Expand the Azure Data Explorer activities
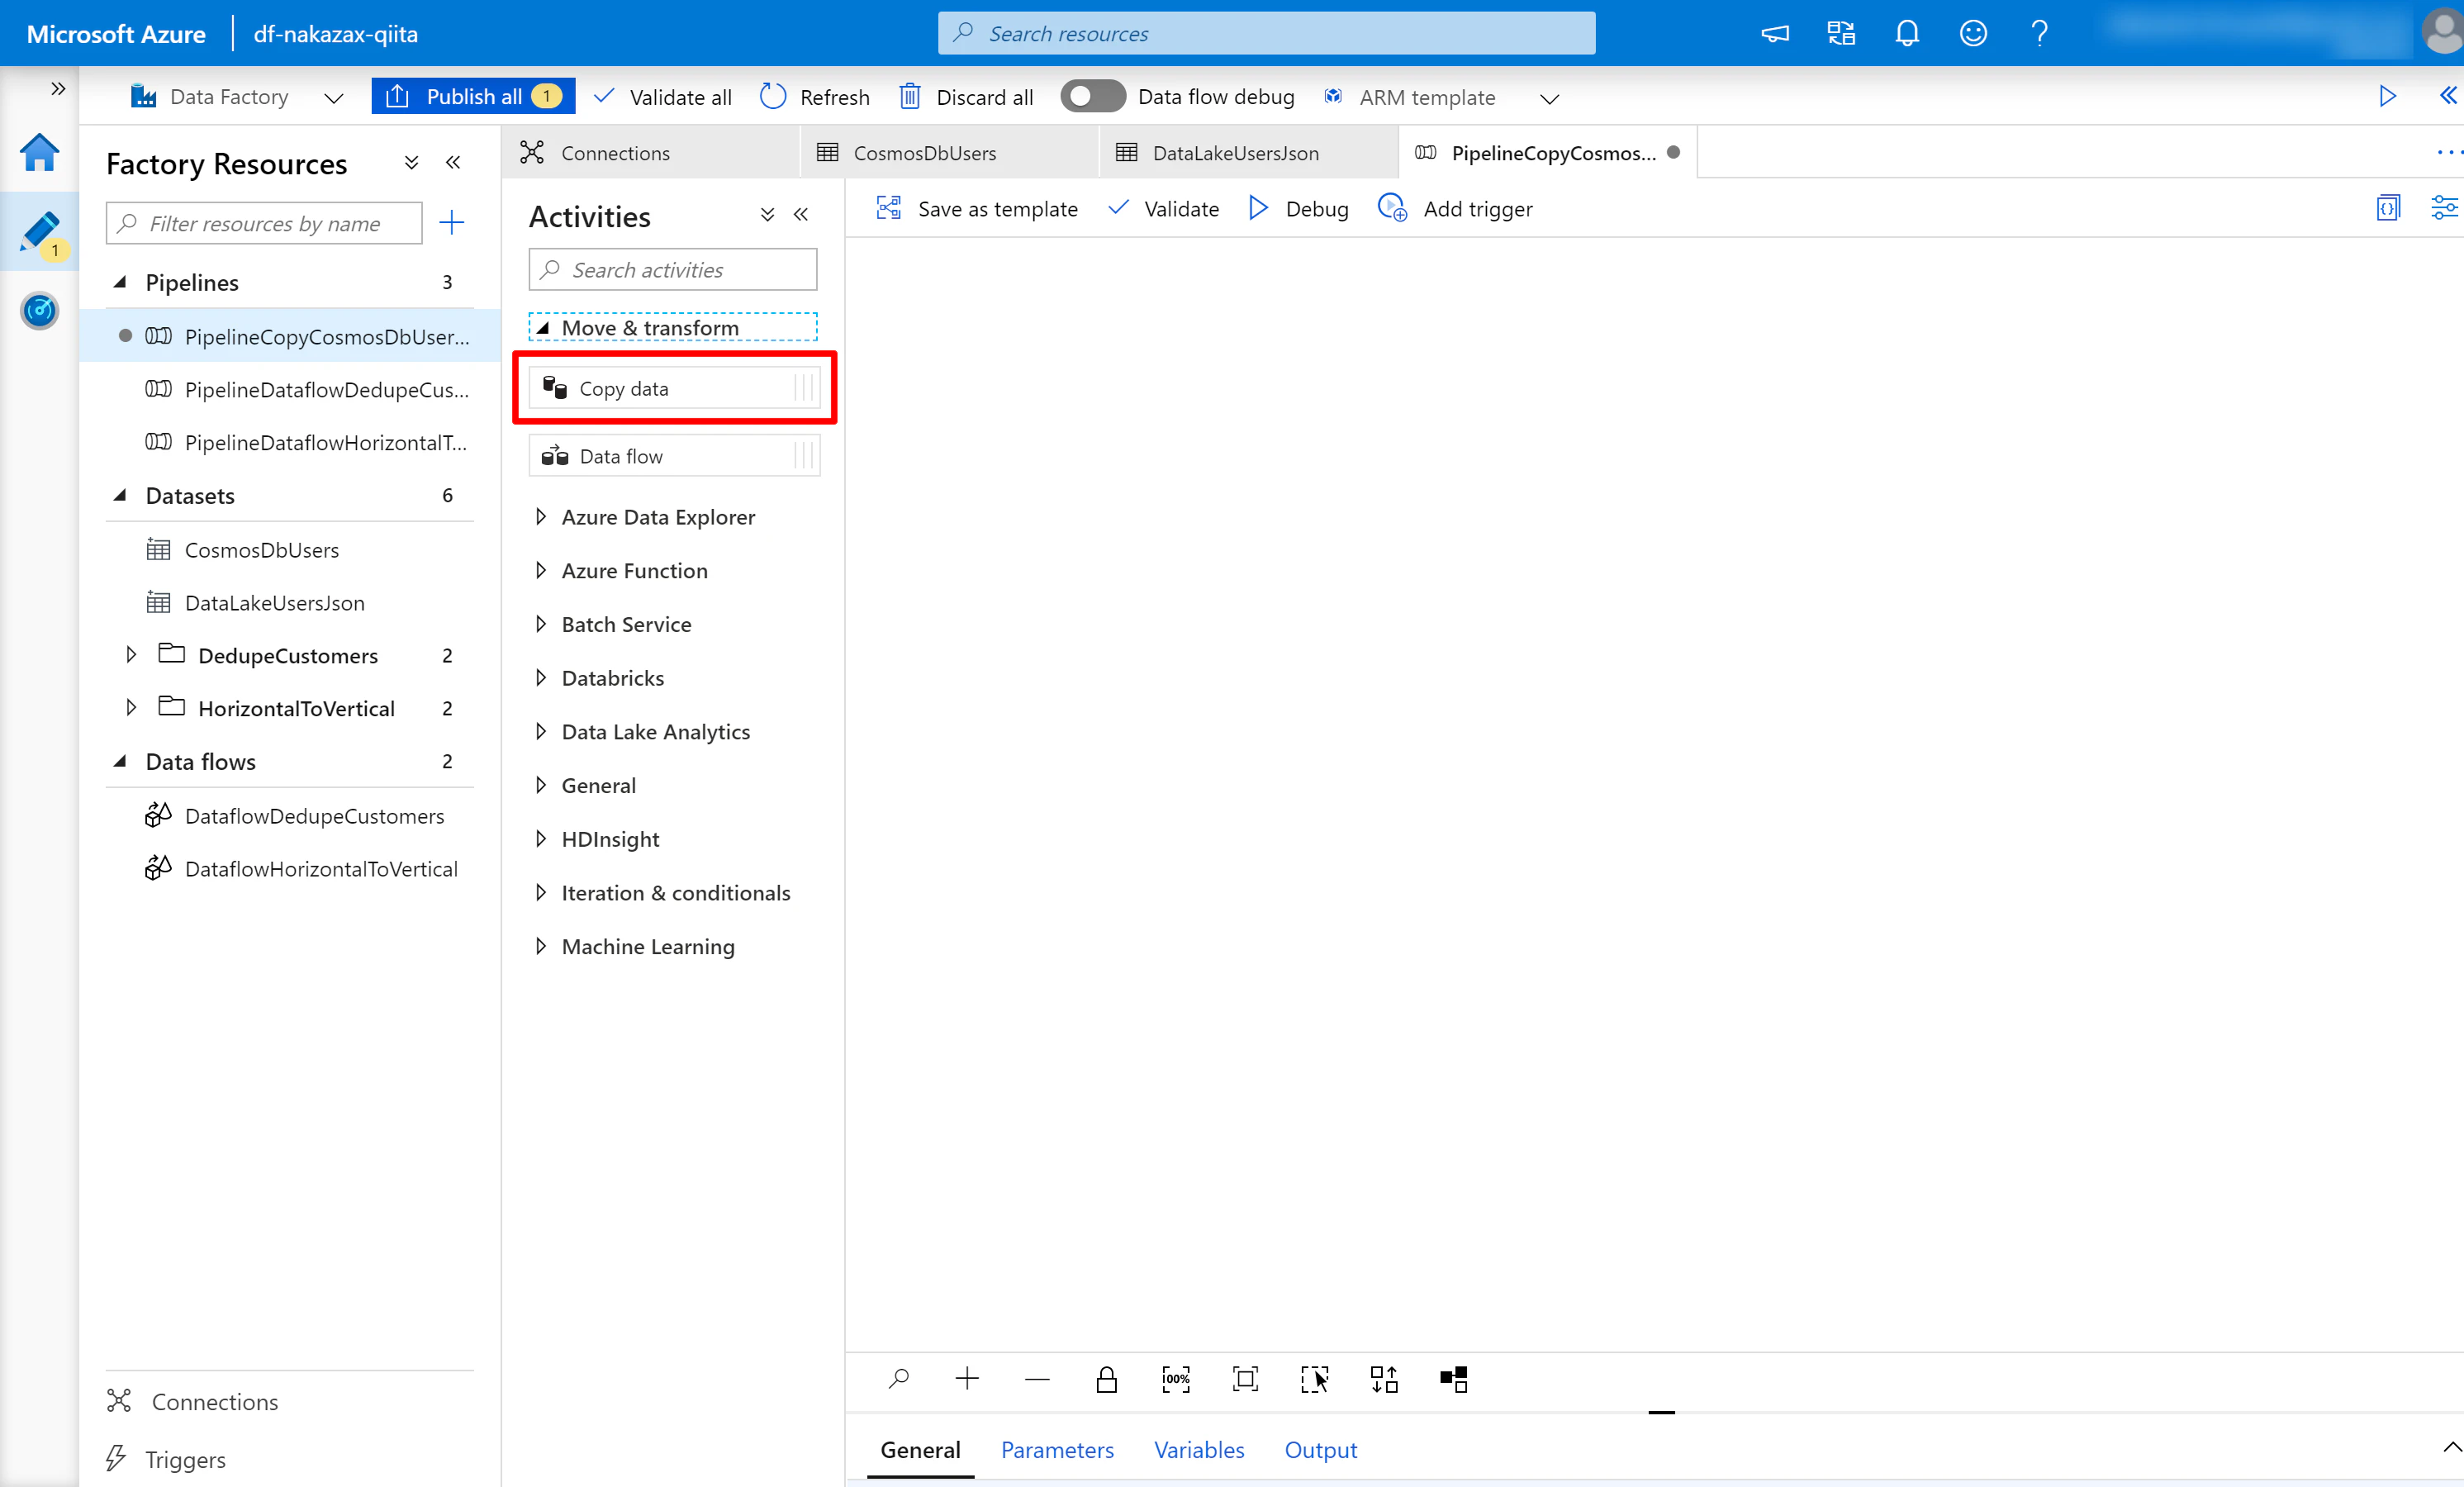 (541, 517)
